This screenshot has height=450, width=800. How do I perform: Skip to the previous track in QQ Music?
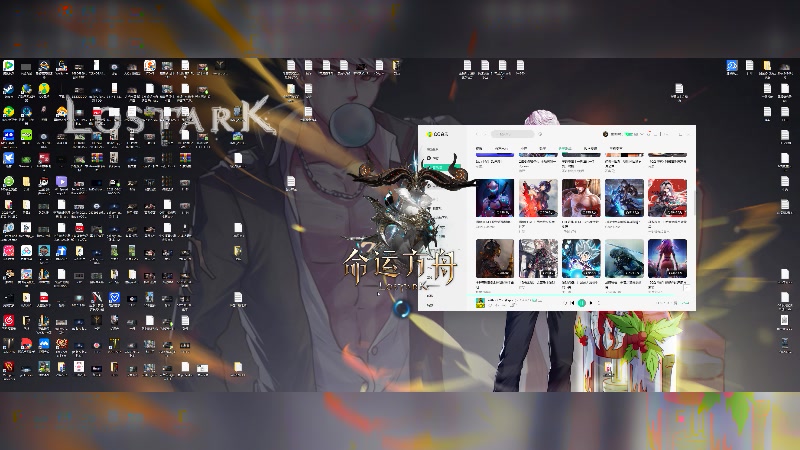click(x=572, y=303)
